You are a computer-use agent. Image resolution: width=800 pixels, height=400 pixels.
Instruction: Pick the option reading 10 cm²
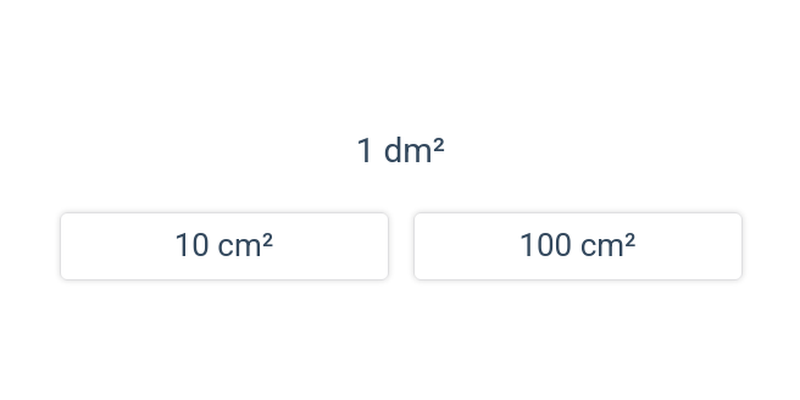point(224,246)
